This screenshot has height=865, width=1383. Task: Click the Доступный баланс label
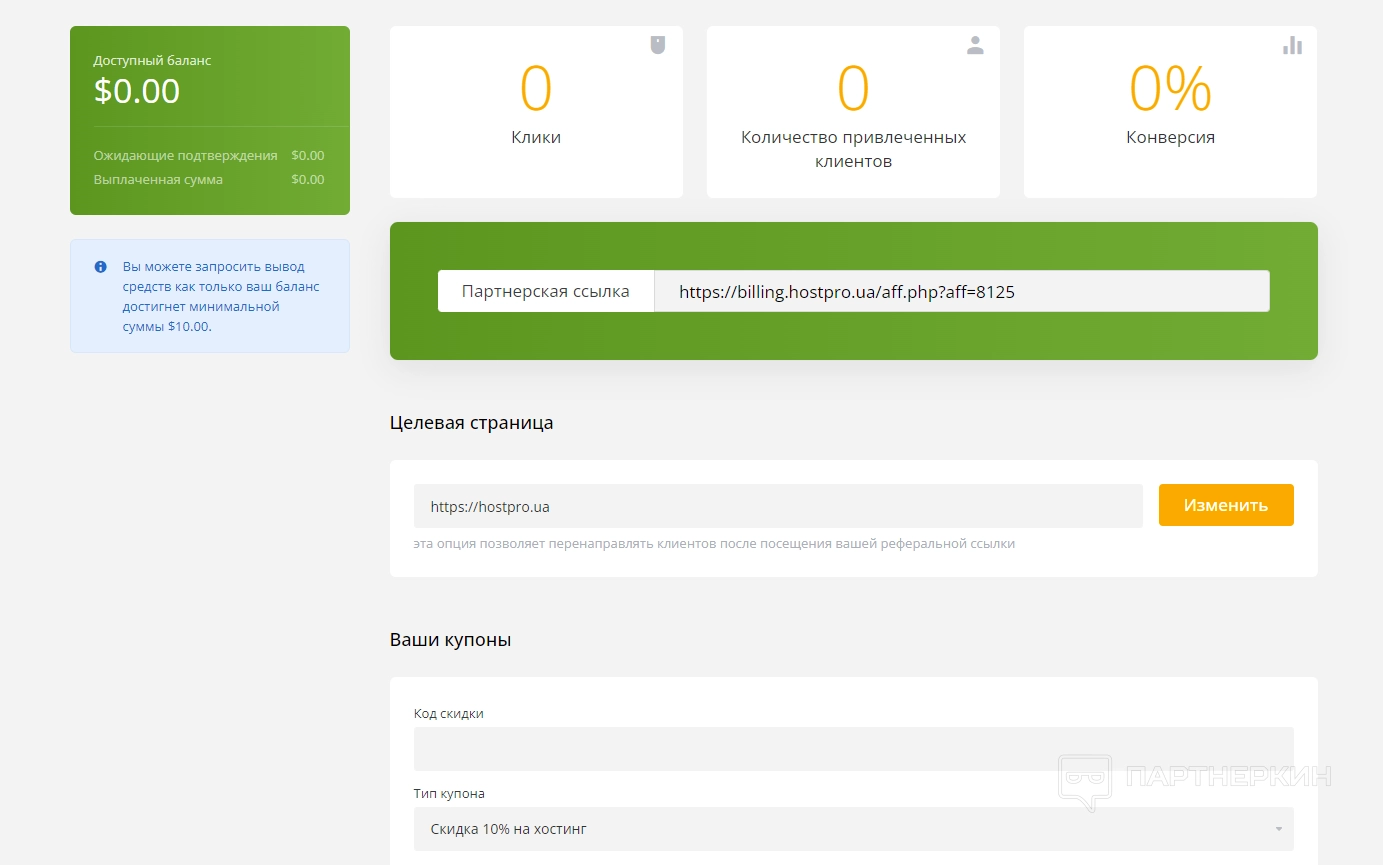[152, 61]
